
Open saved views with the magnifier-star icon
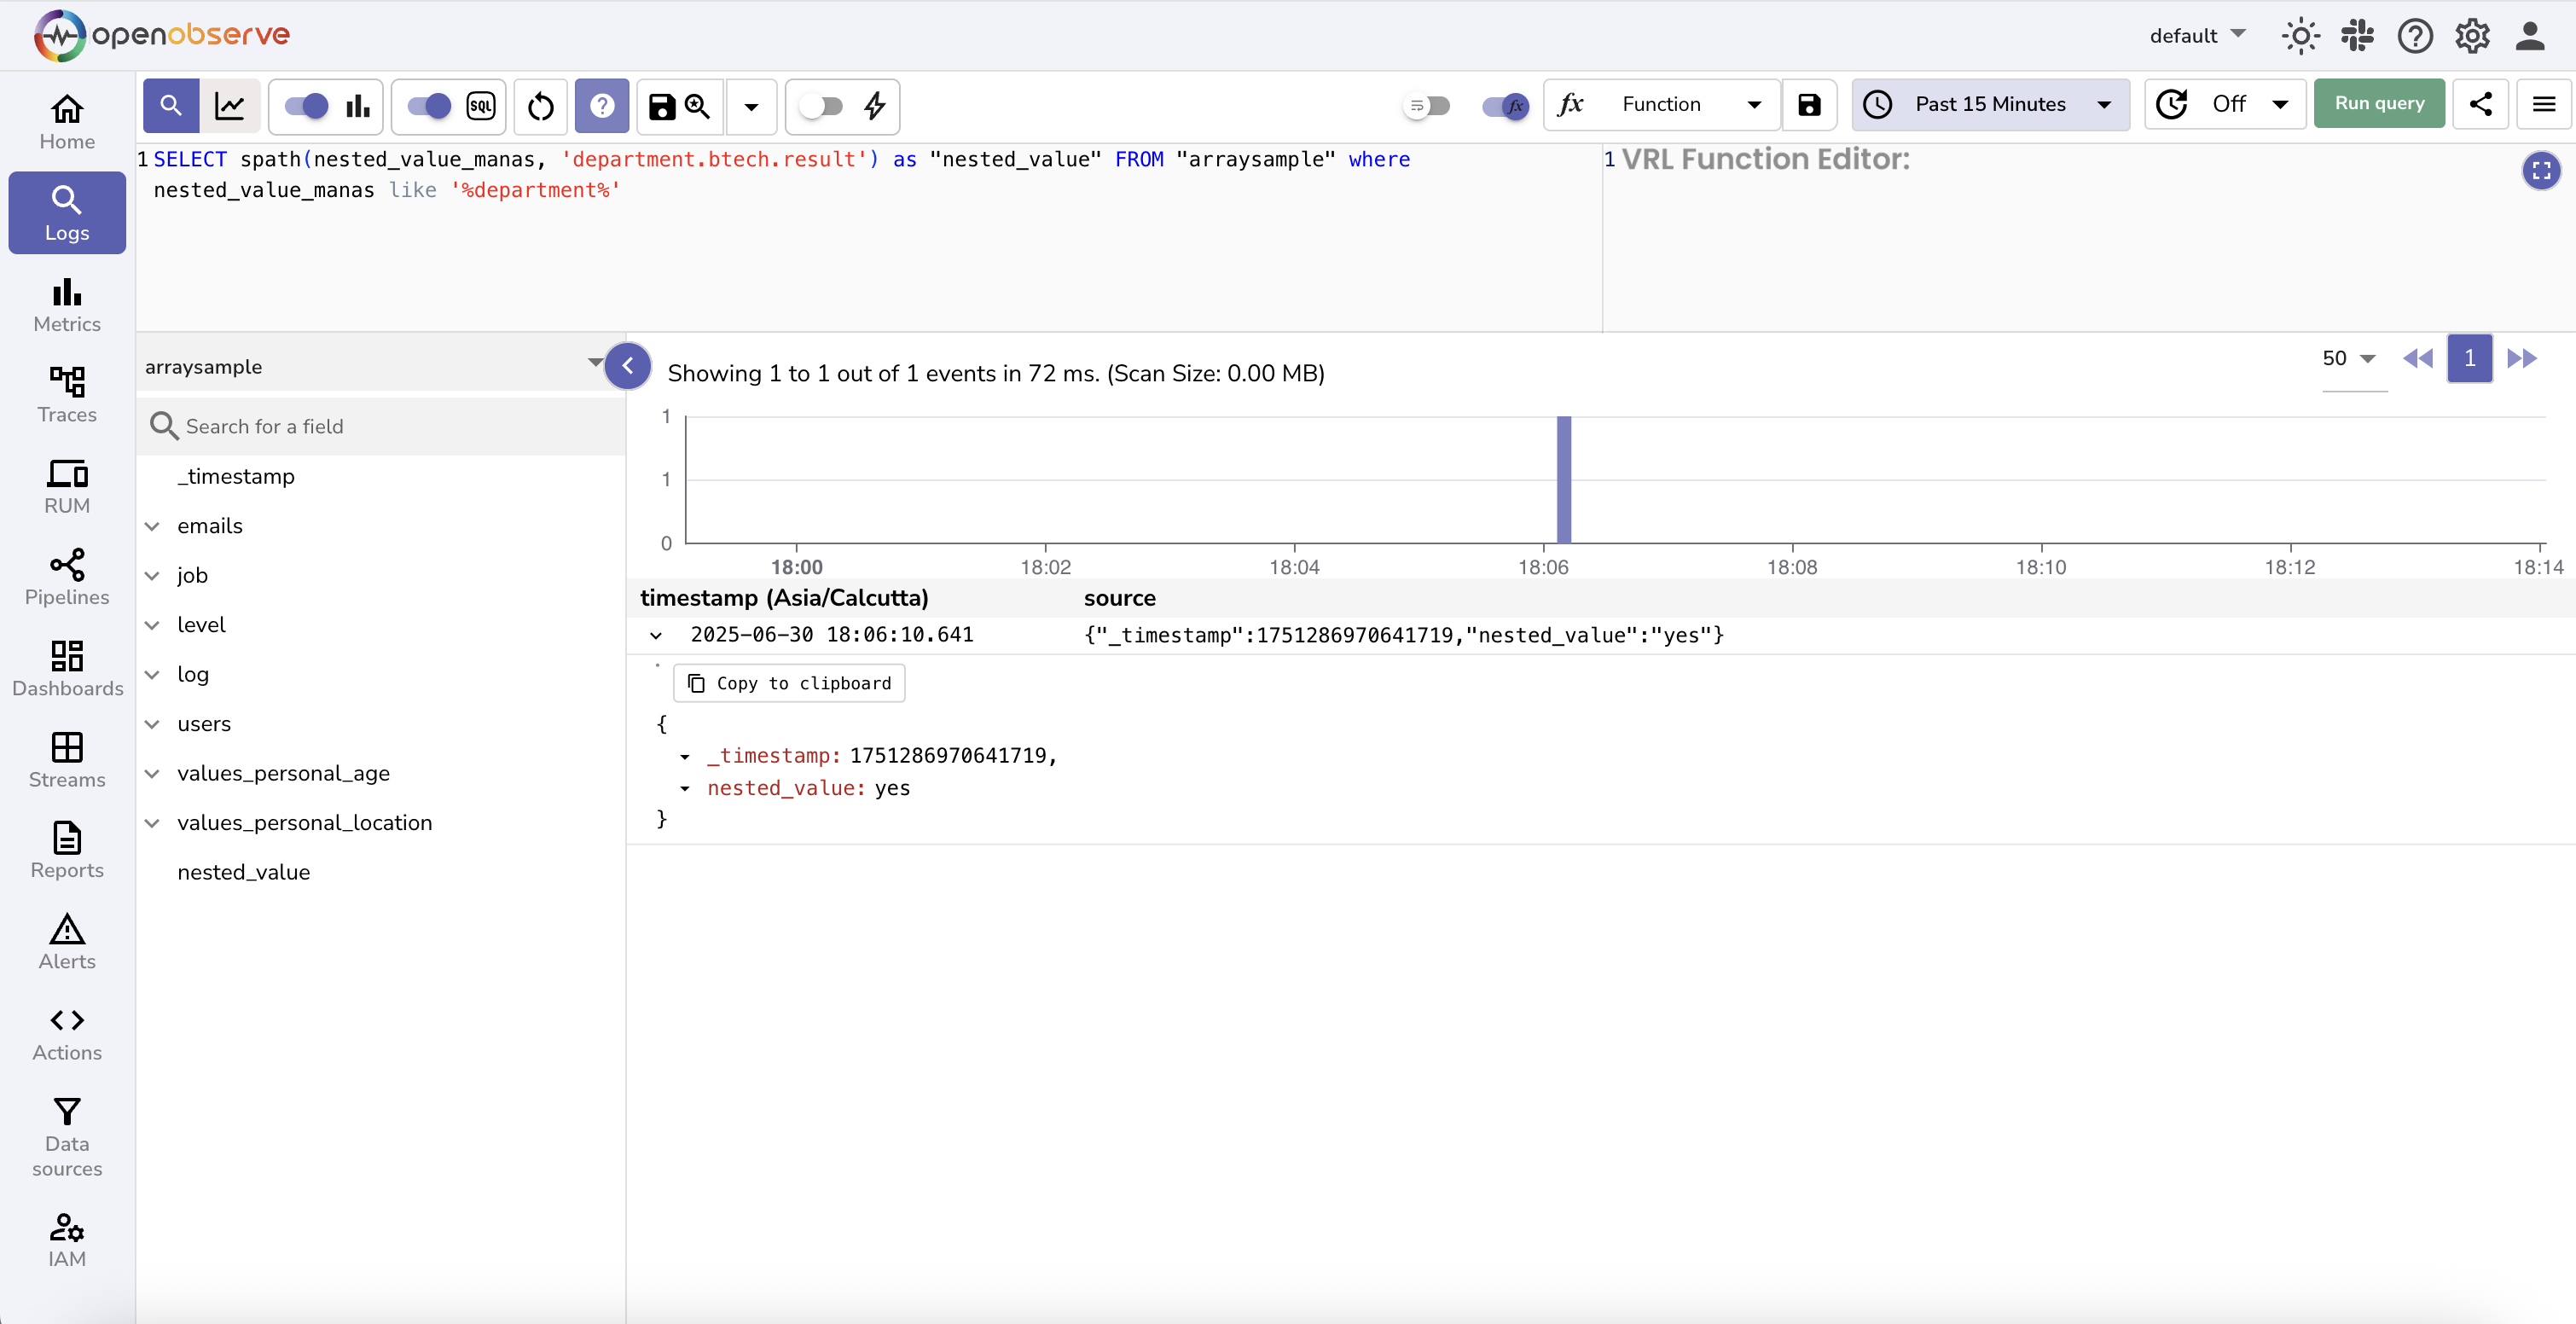[x=697, y=106]
